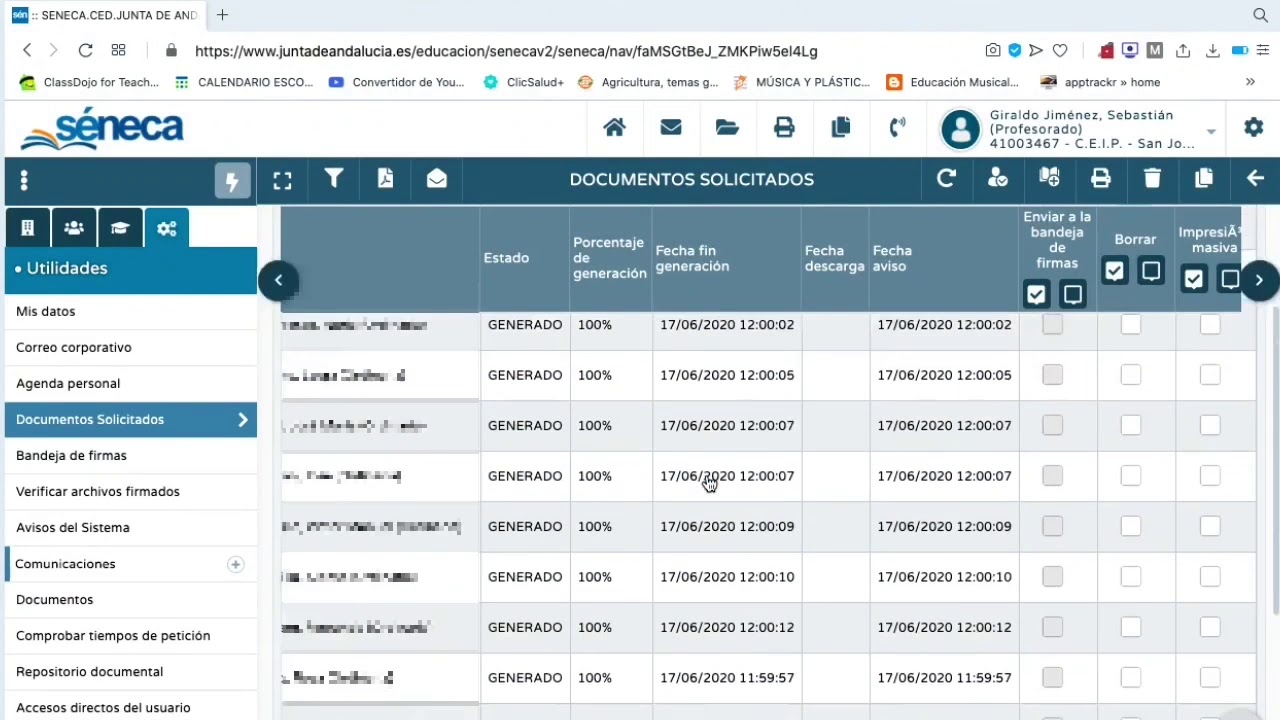Viewport: 1280px width, 720px height.
Task: Select all in Borrar column header
Action: click(1114, 271)
